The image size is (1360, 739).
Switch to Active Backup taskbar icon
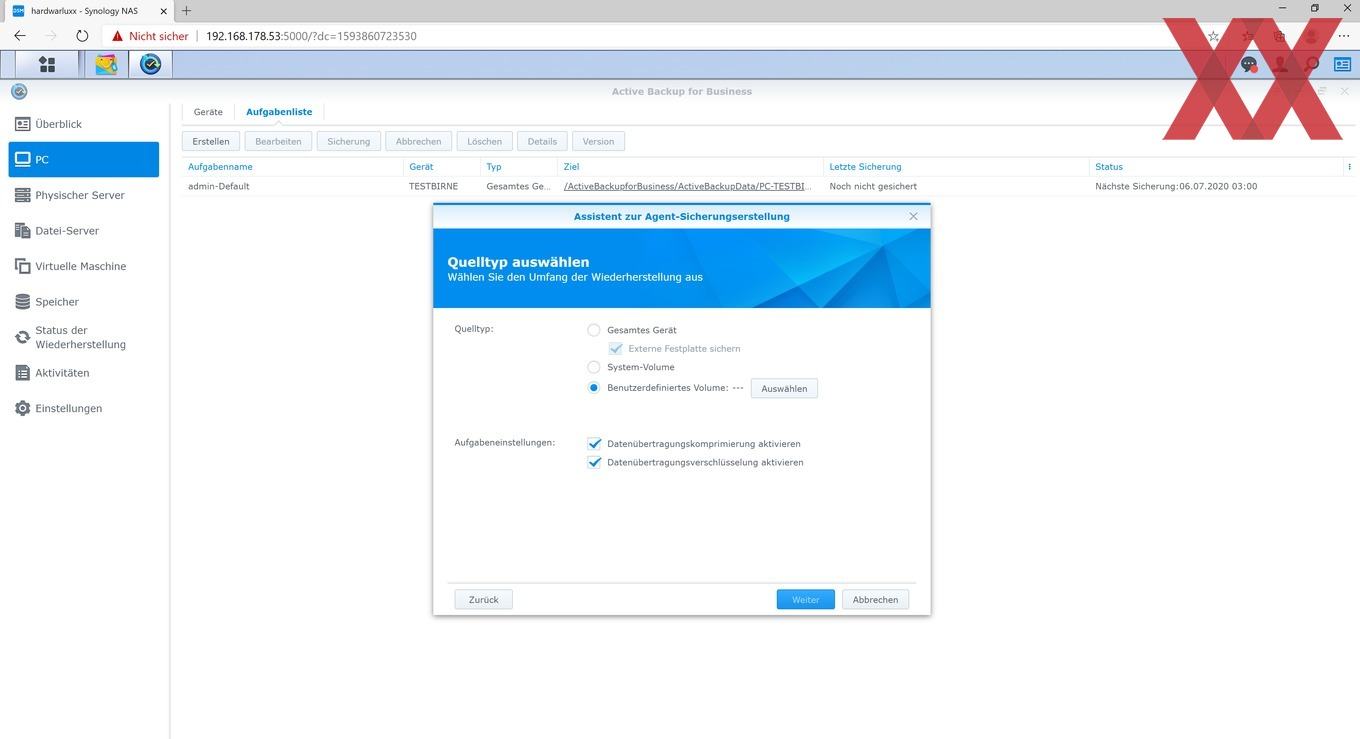pyautogui.click(x=151, y=64)
